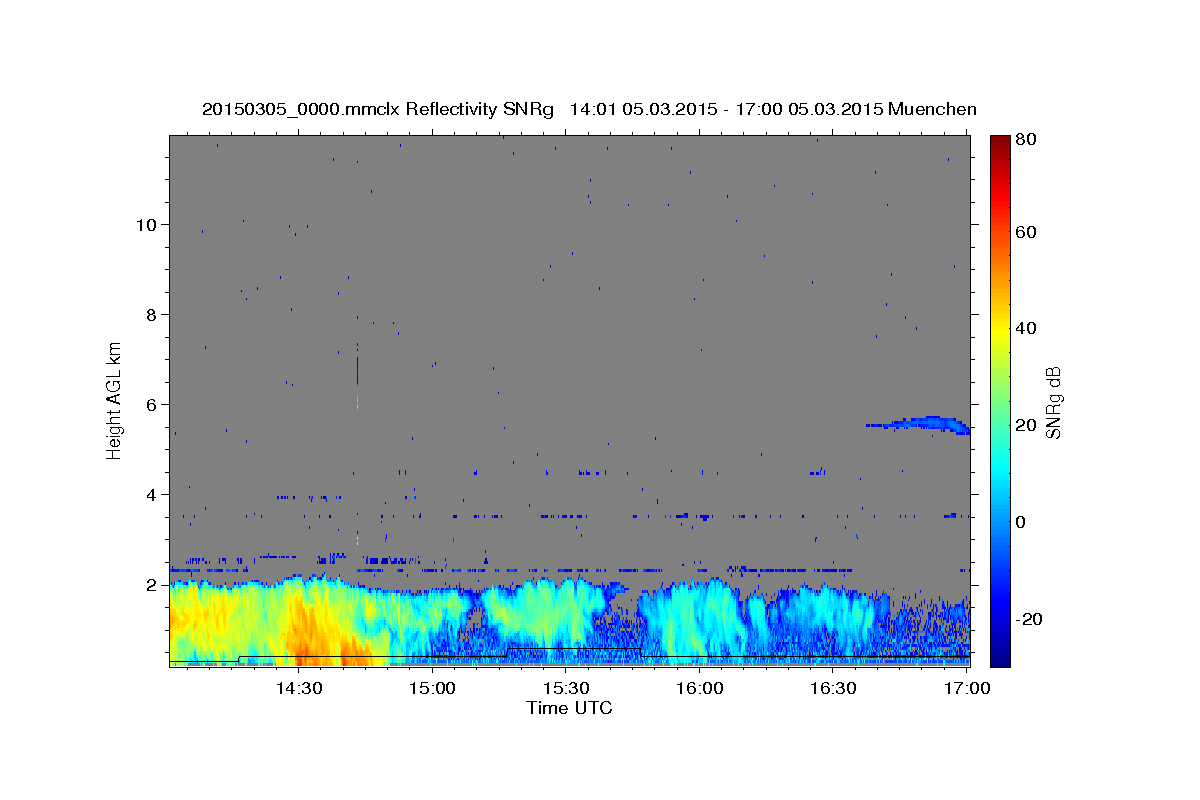Viewport: 1200px width, 800px height.
Task: Click the 'Height AGL km' axis label
Action: pyautogui.click(x=115, y=399)
